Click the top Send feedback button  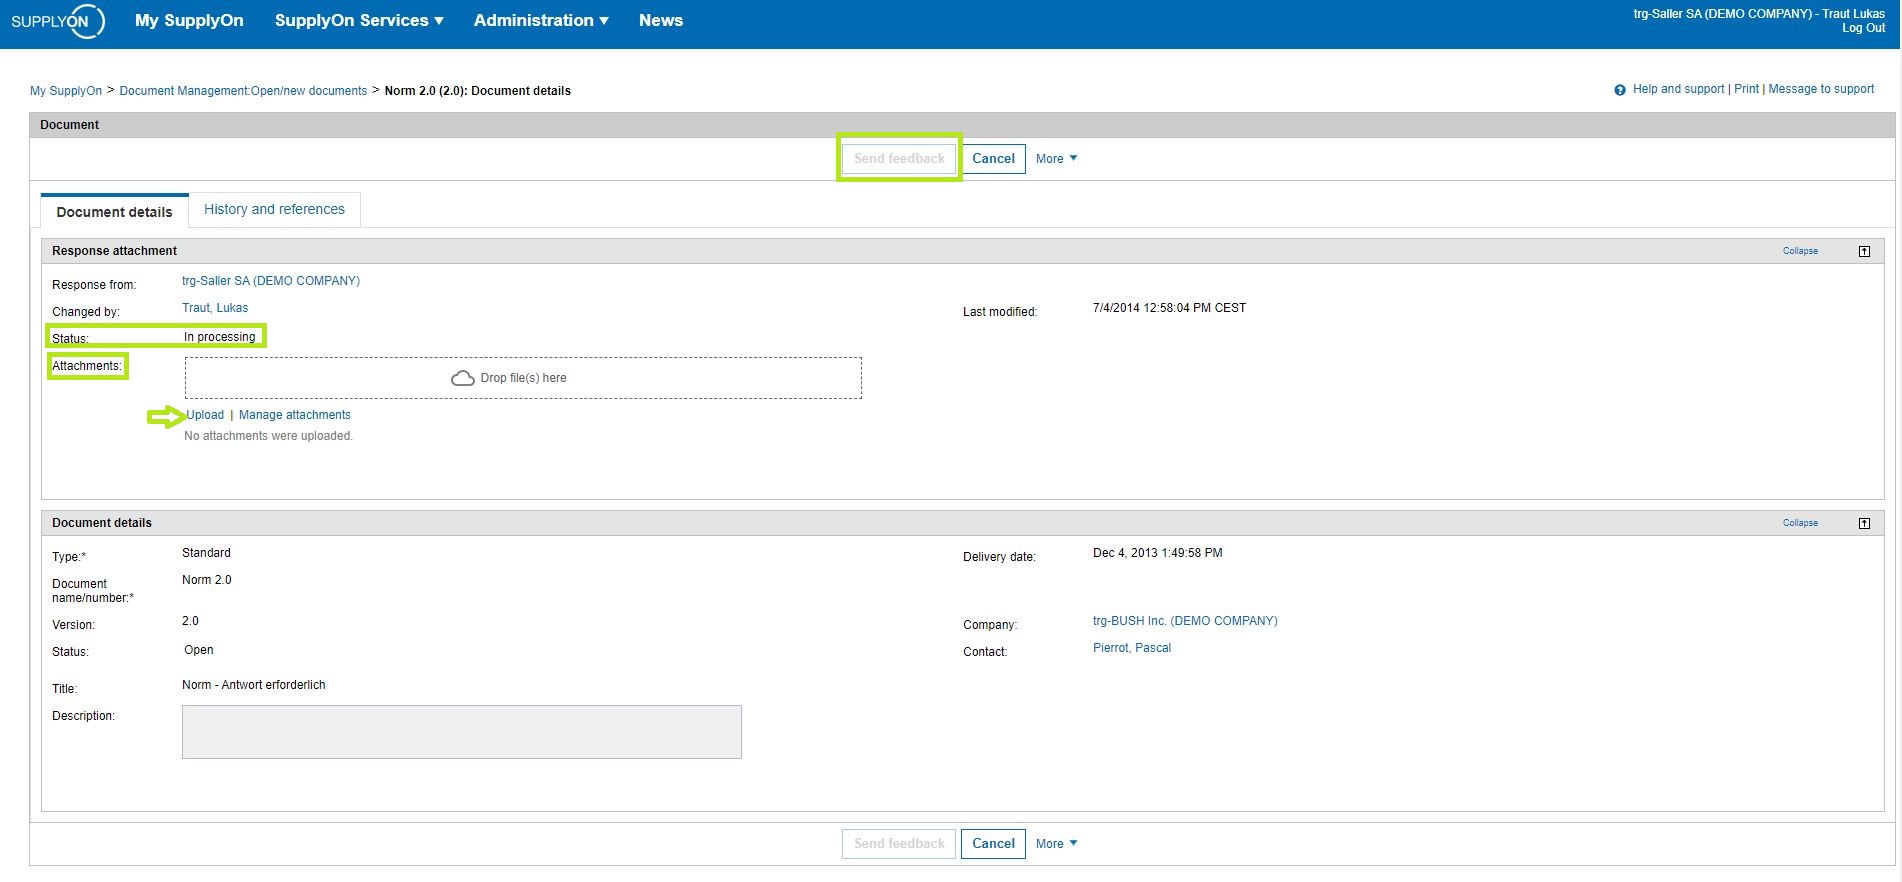coord(899,158)
